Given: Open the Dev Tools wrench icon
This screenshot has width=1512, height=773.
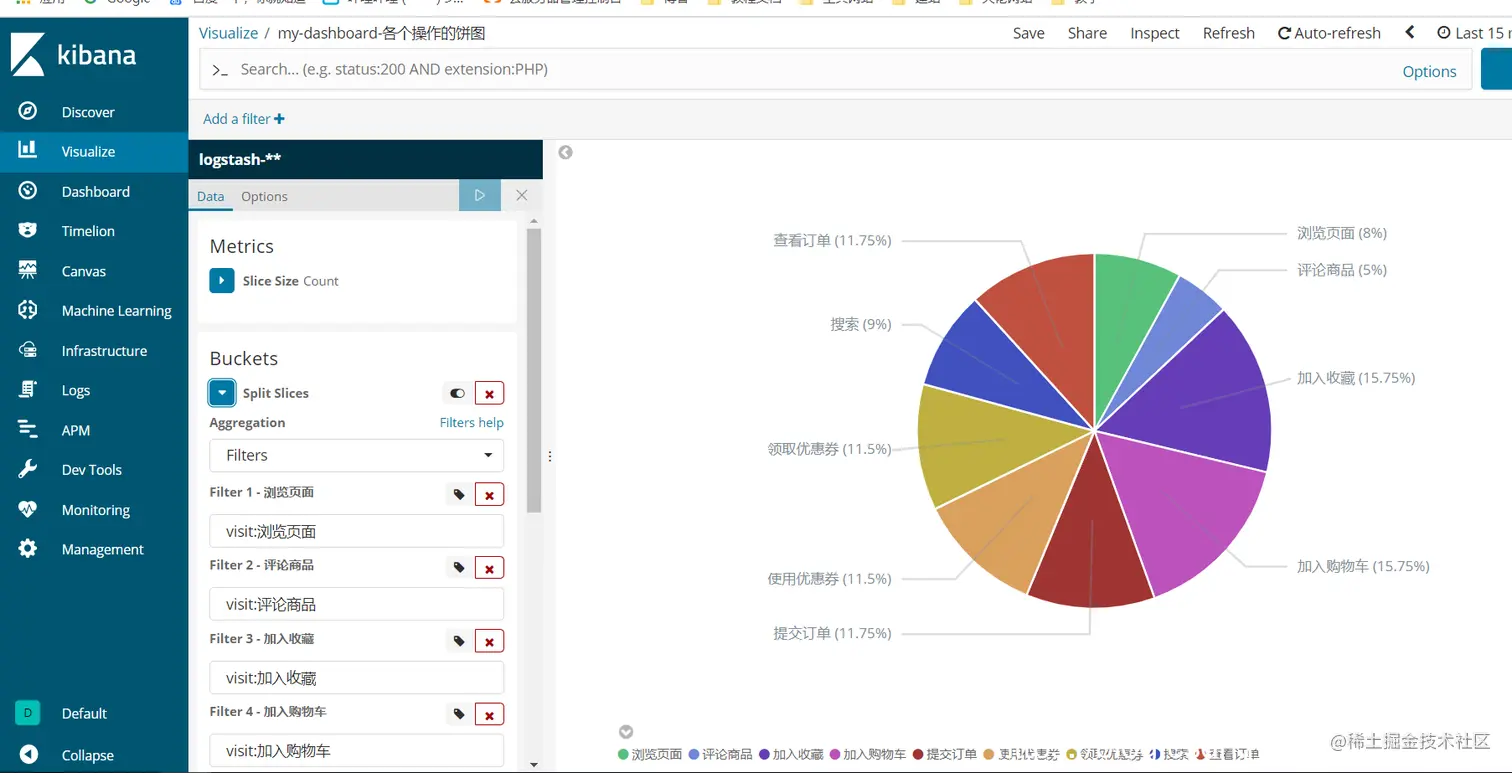Looking at the screenshot, I should [x=28, y=469].
